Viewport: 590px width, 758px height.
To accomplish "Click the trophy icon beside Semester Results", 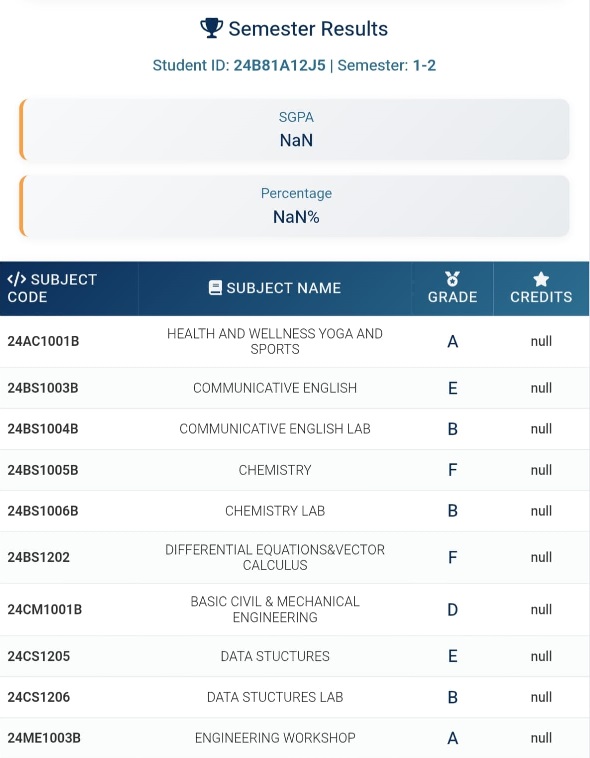I will click(211, 28).
